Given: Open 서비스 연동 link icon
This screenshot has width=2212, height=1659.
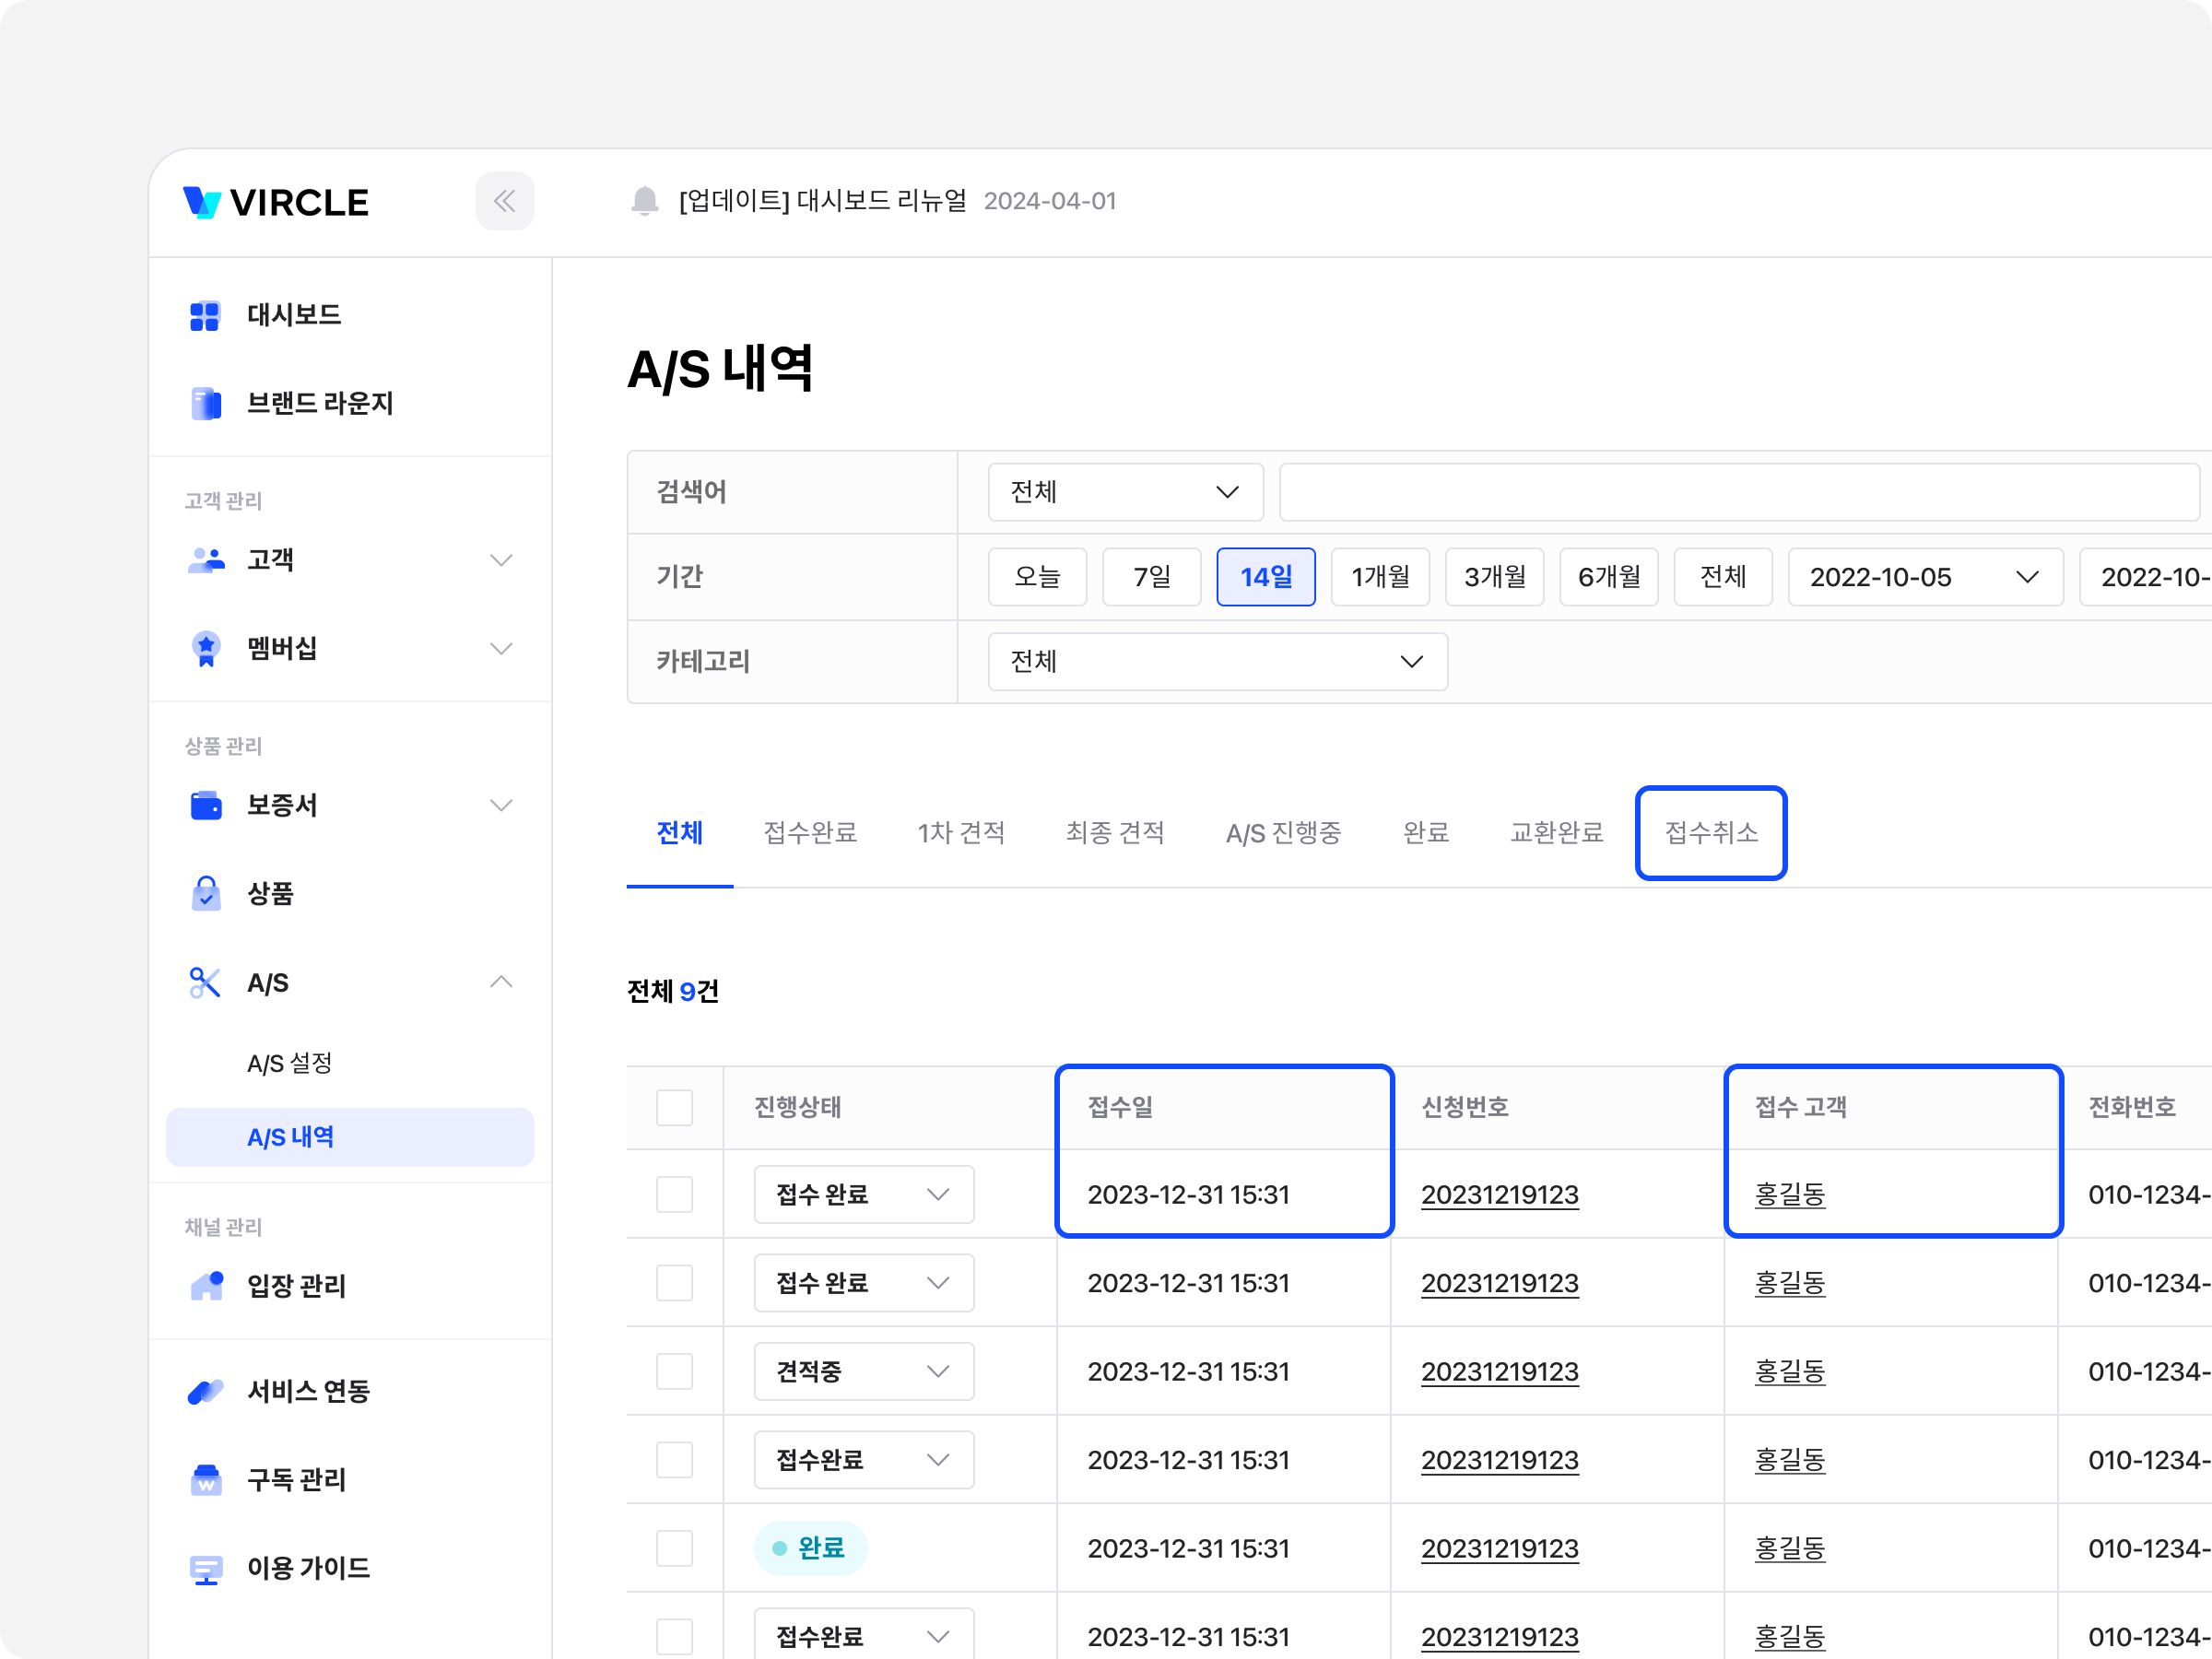Looking at the screenshot, I should click(206, 1391).
